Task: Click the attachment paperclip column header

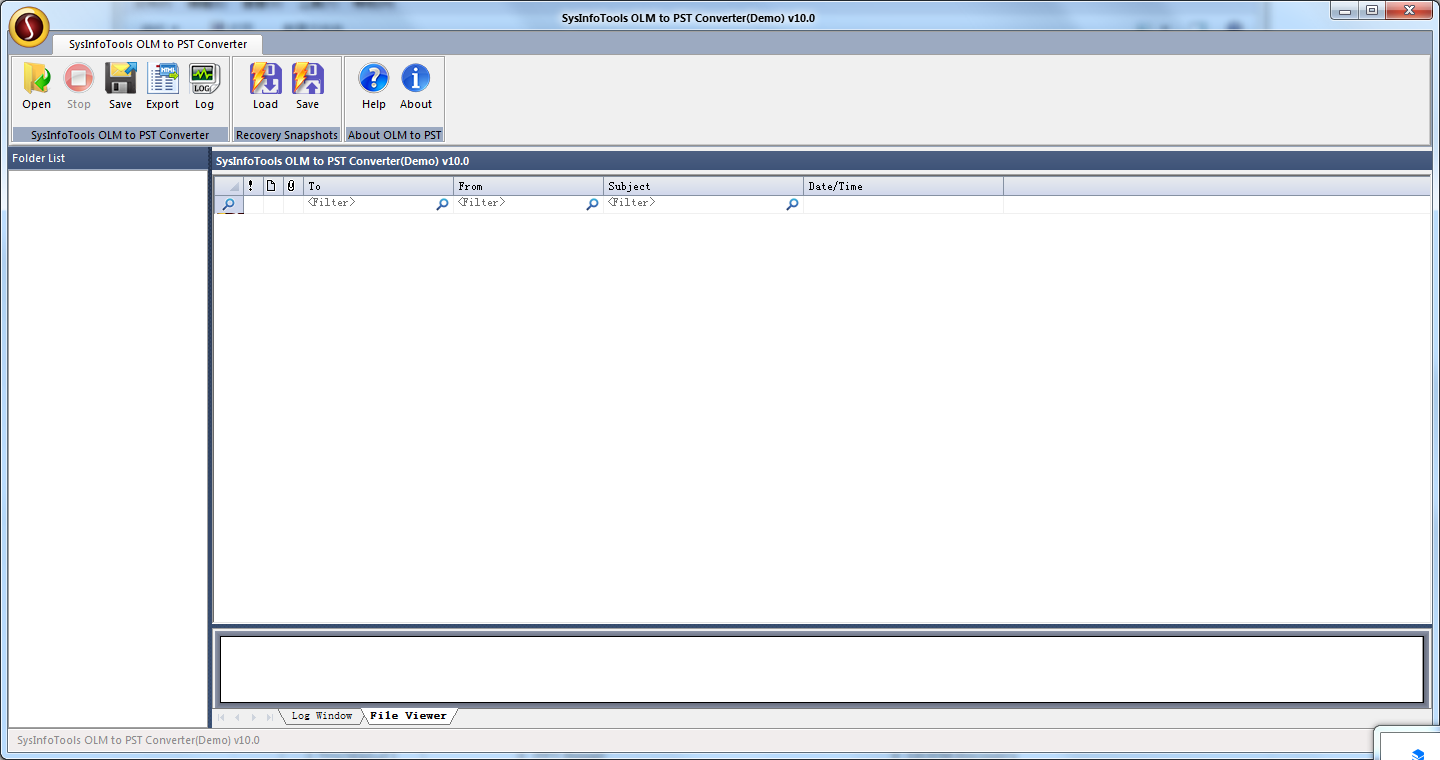Action: click(x=291, y=186)
